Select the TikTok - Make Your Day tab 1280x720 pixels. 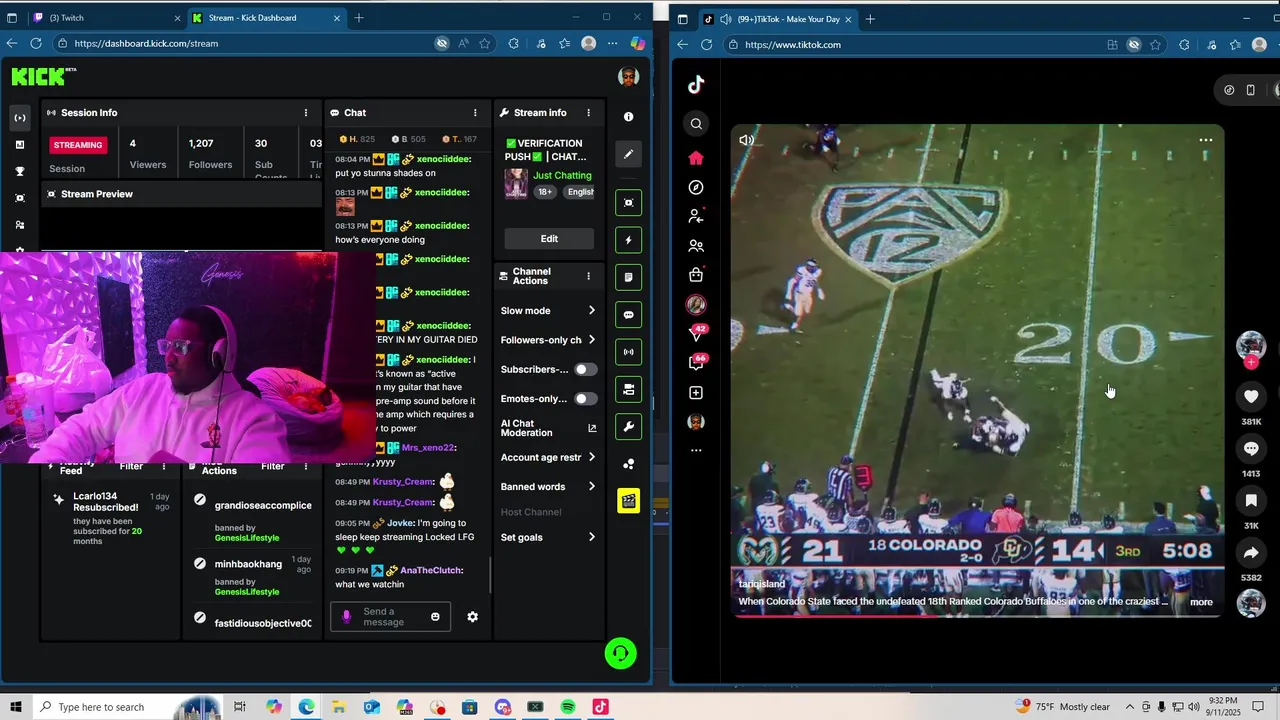coord(780,19)
